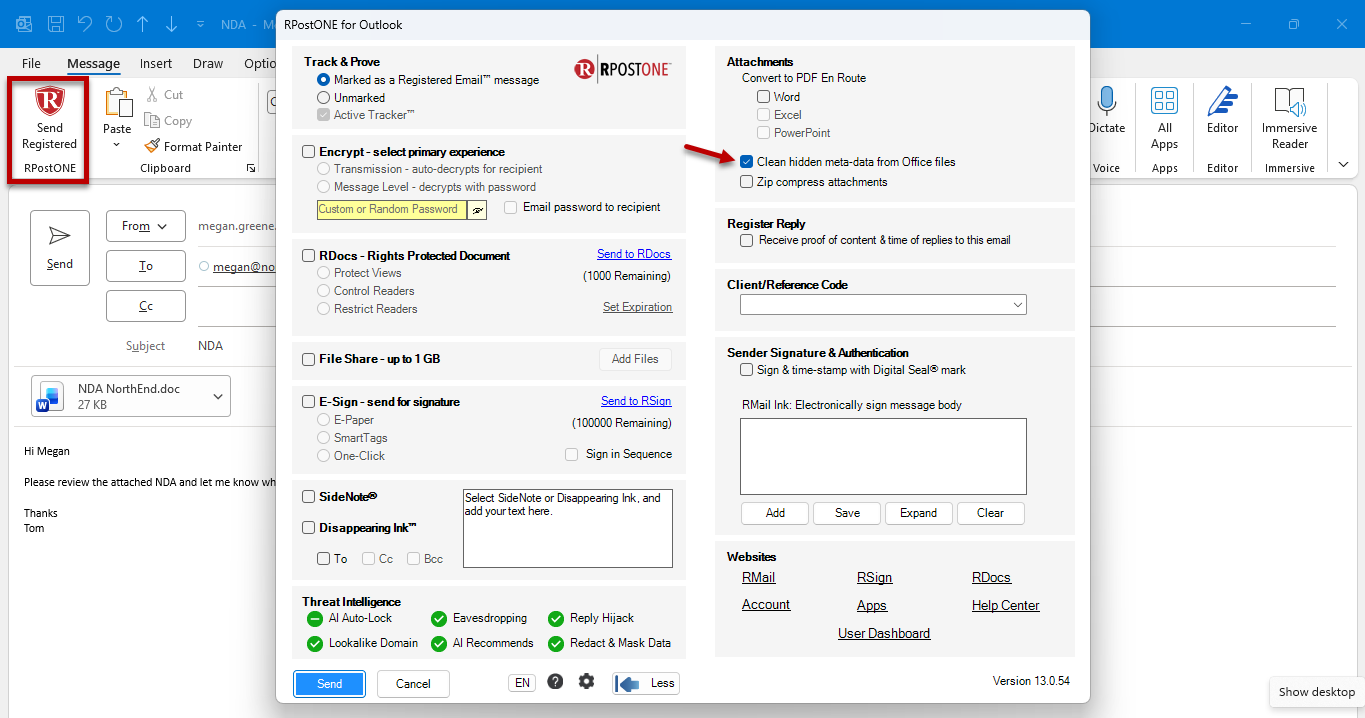The height and width of the screenshot is (718, 1365).
Task: Click the Reply Hijack green check icon
Action: pyautogui.click(x=556, y=619)
